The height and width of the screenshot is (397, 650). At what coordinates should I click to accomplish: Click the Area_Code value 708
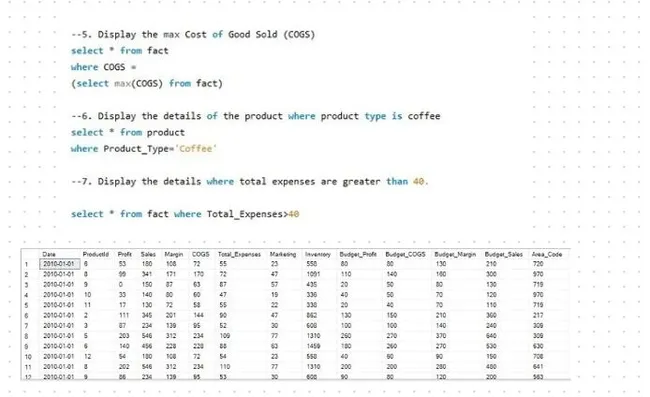pos(538,356)
